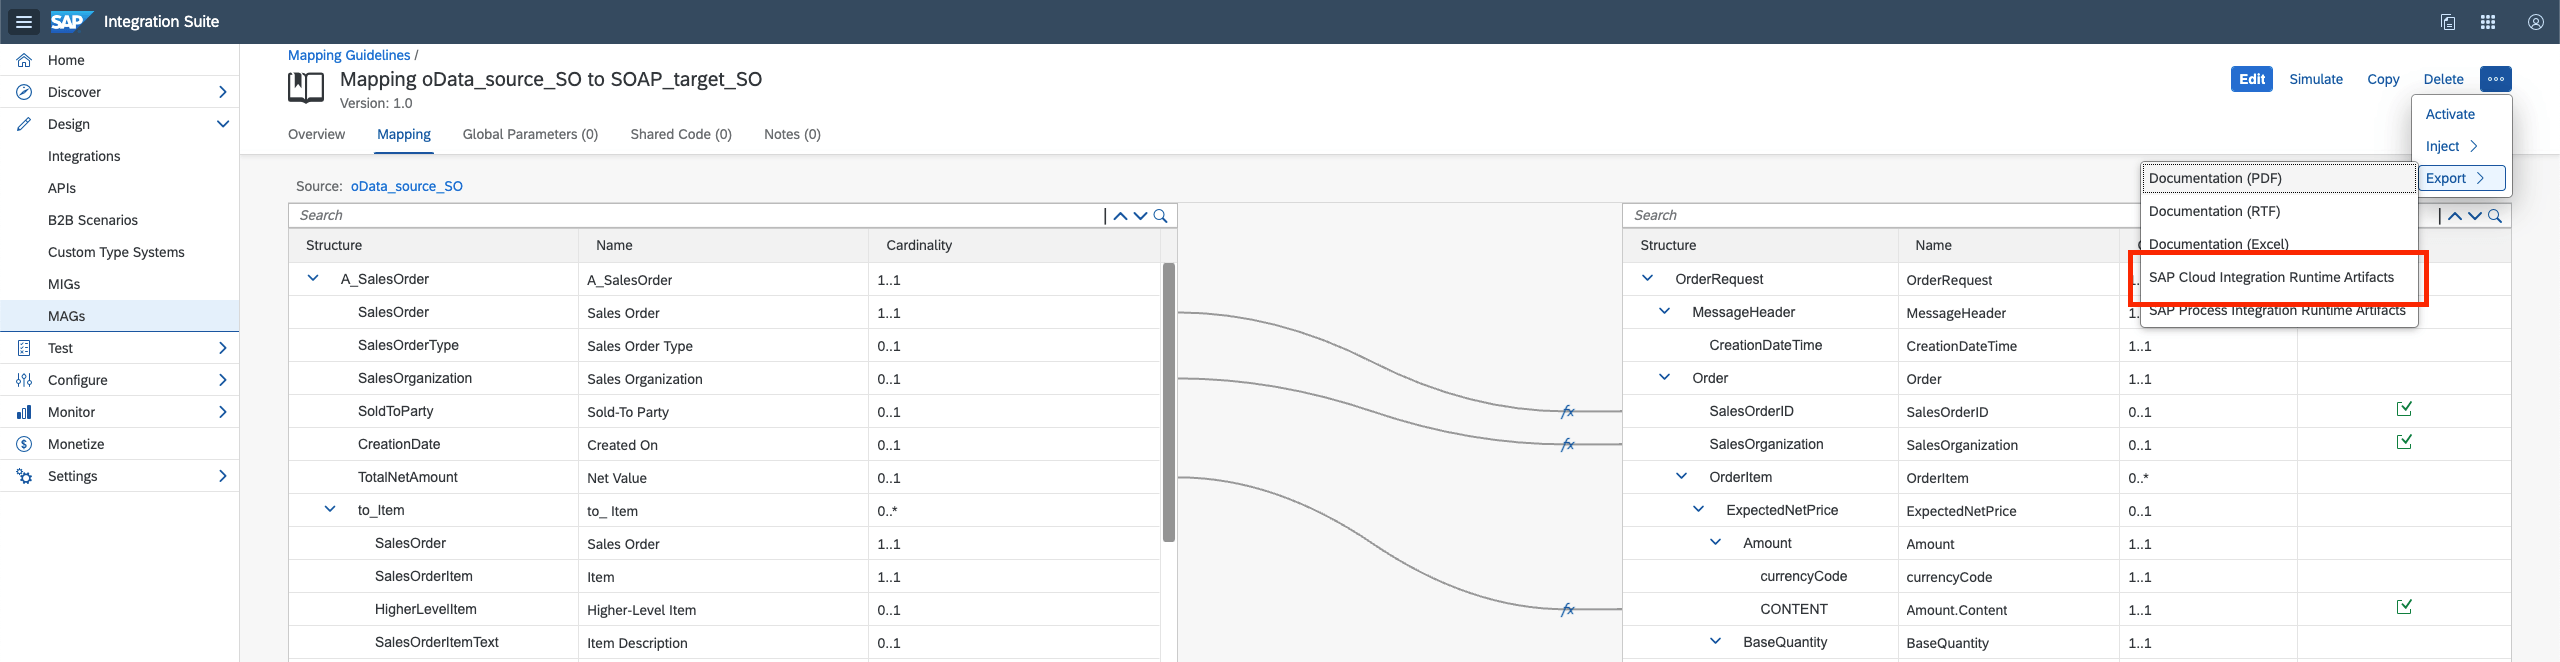Open the fx function for SalesOrganization mapping

[x=1567, y=444]
